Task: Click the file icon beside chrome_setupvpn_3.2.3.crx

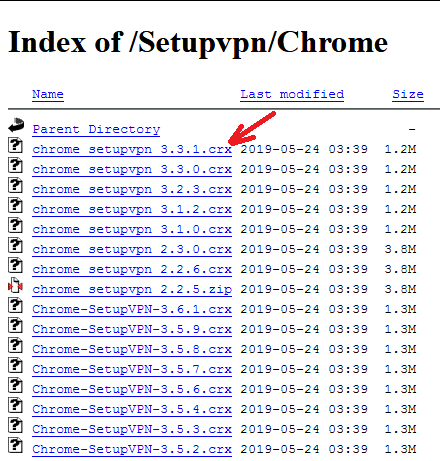Action: click(15, 186)
